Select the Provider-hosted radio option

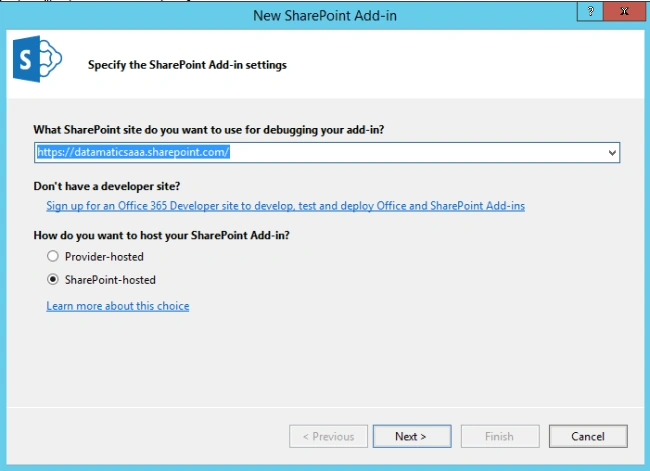(53, 256)
